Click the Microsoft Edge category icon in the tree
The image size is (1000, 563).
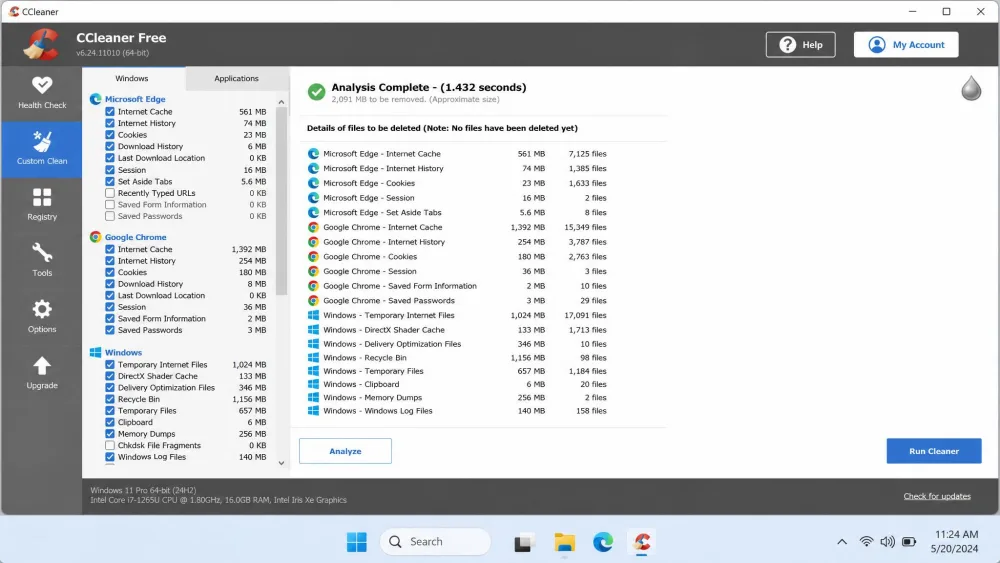[96, 99]
